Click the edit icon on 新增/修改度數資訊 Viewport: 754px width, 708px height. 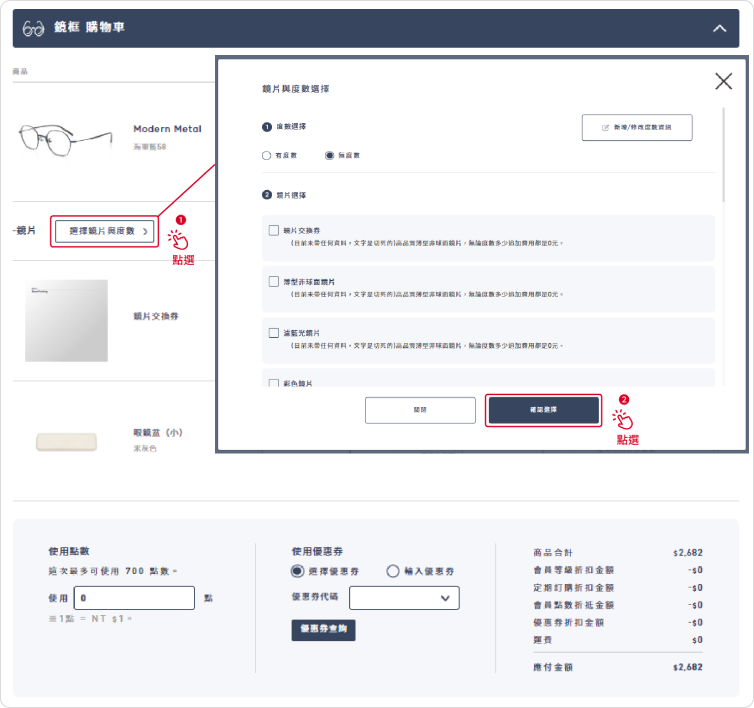(605, 128)
